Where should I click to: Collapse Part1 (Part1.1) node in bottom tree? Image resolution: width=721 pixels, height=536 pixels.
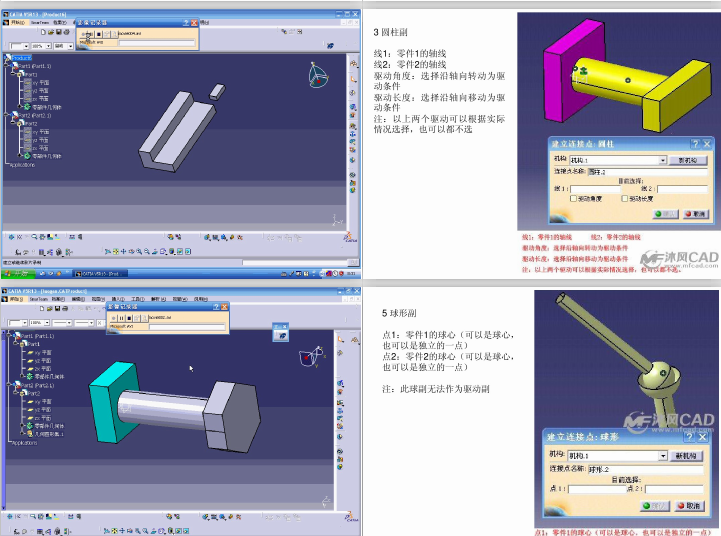pos(8,336)
